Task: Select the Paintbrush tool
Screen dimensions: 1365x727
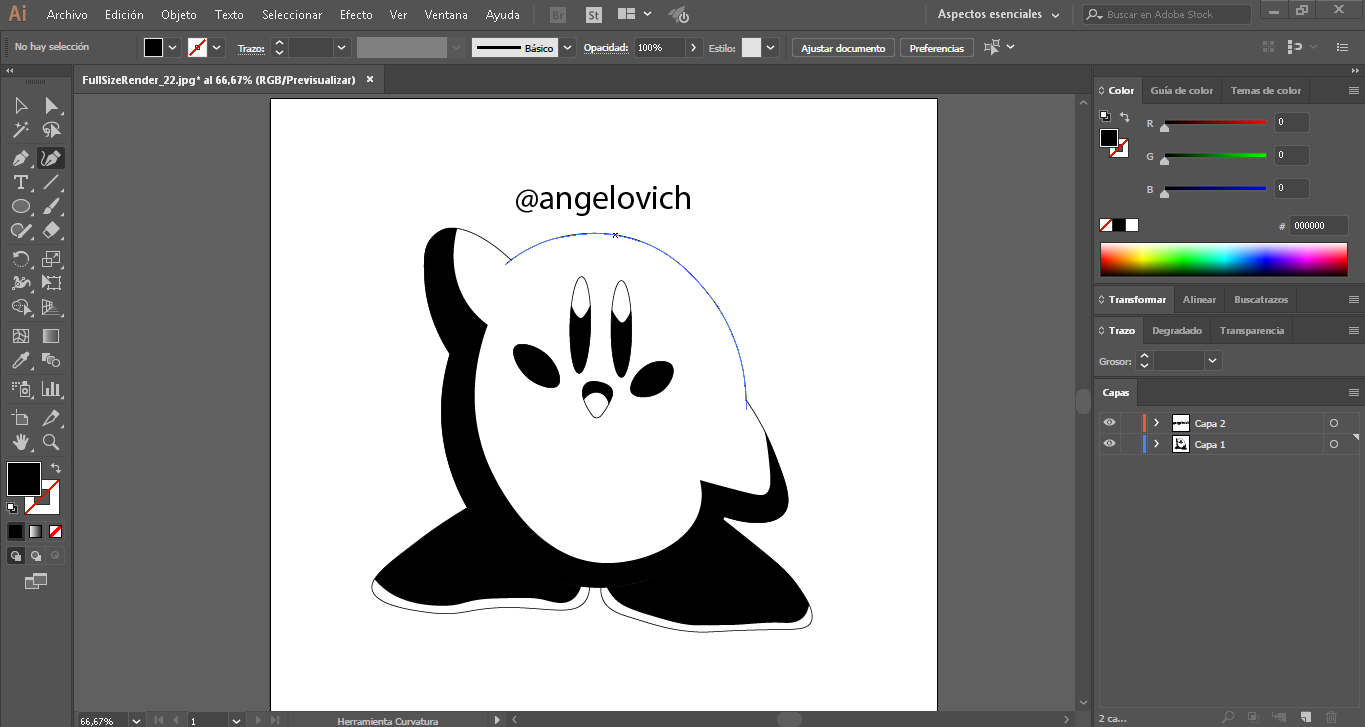Action: click(51, 206)
